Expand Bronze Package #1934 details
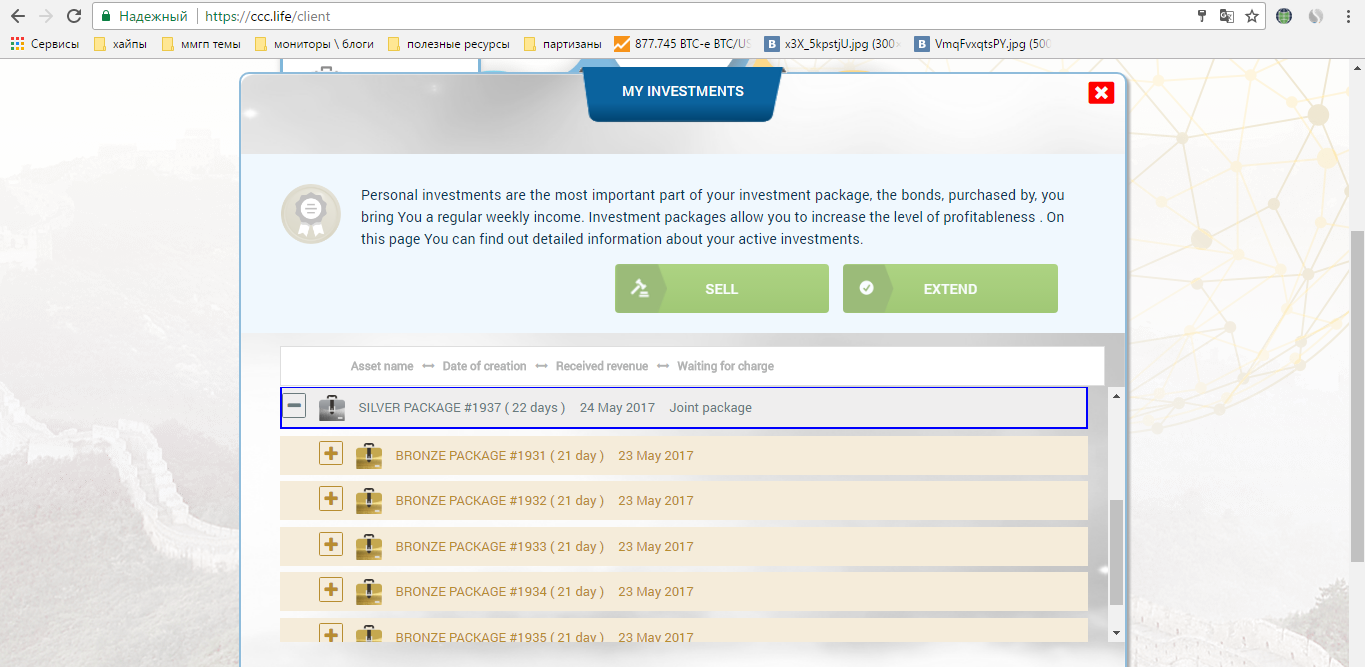This screenshot has height=667, width=1365. (331, 590)
